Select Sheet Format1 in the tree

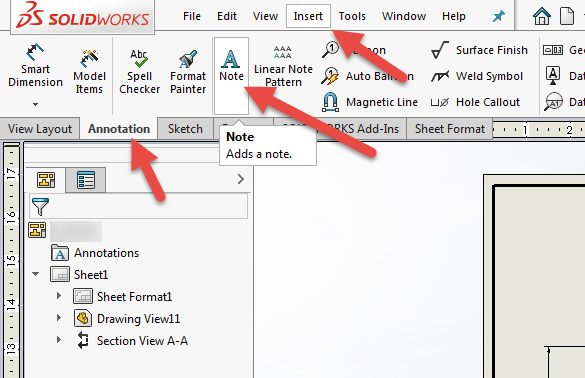(123, 297)
